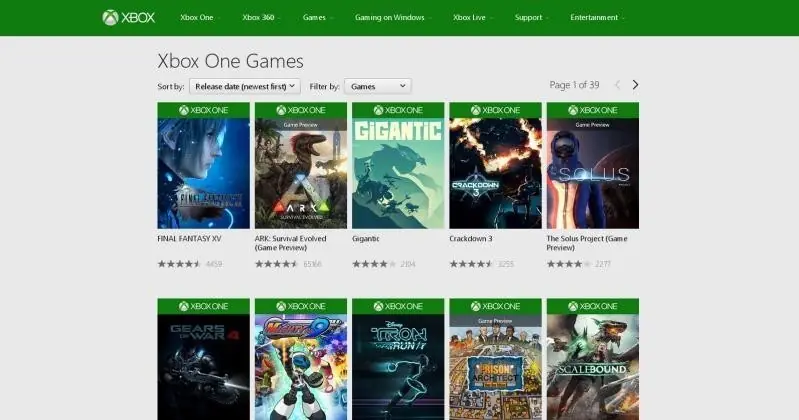799x420 pixels.
Task: Click the disabled previous page arrow
Action: click(617, 85)
